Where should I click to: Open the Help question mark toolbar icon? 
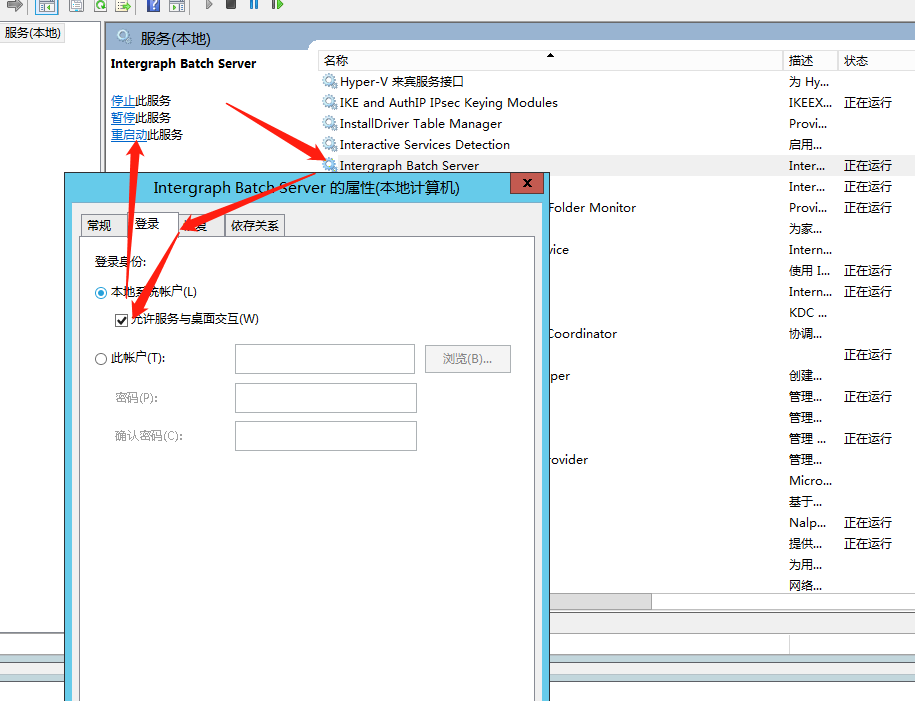(x=153, y=5)
